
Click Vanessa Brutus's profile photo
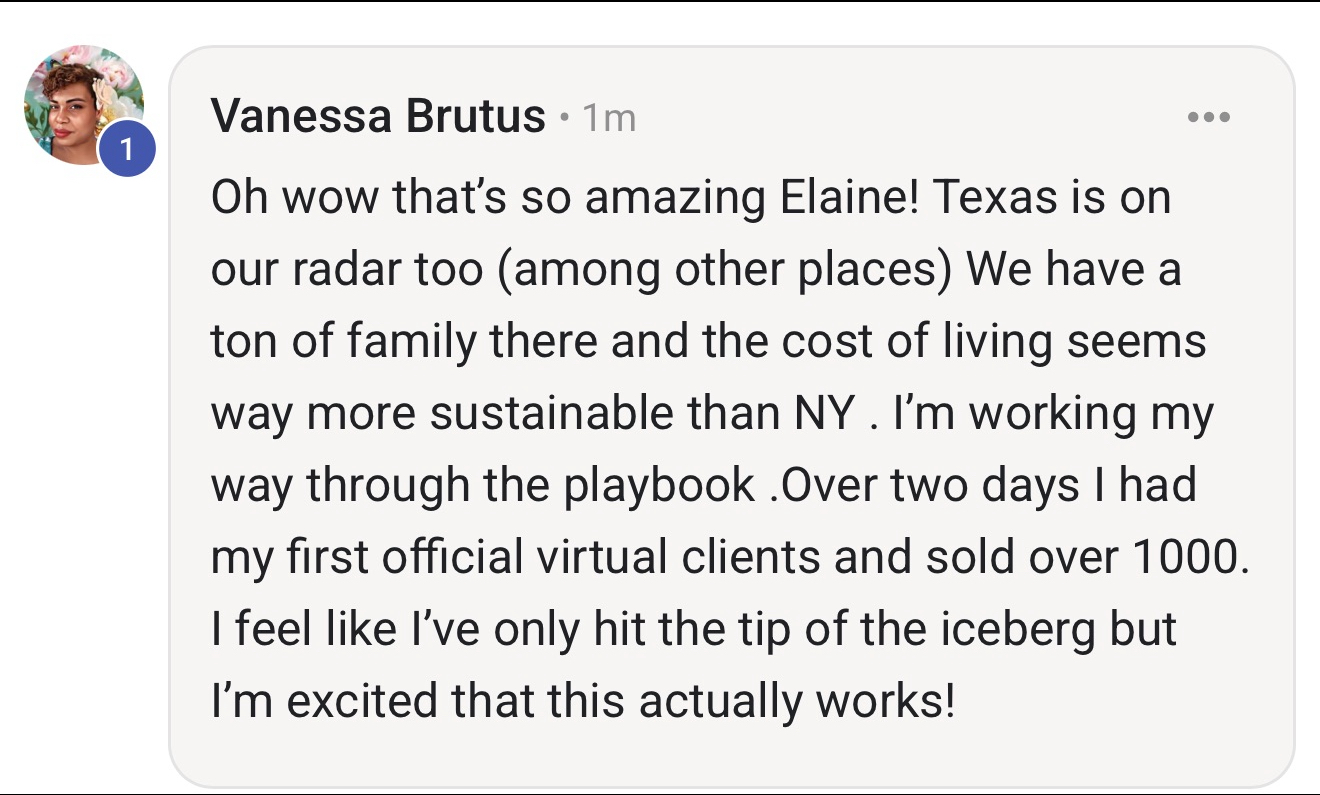click(x=78, y=101)
